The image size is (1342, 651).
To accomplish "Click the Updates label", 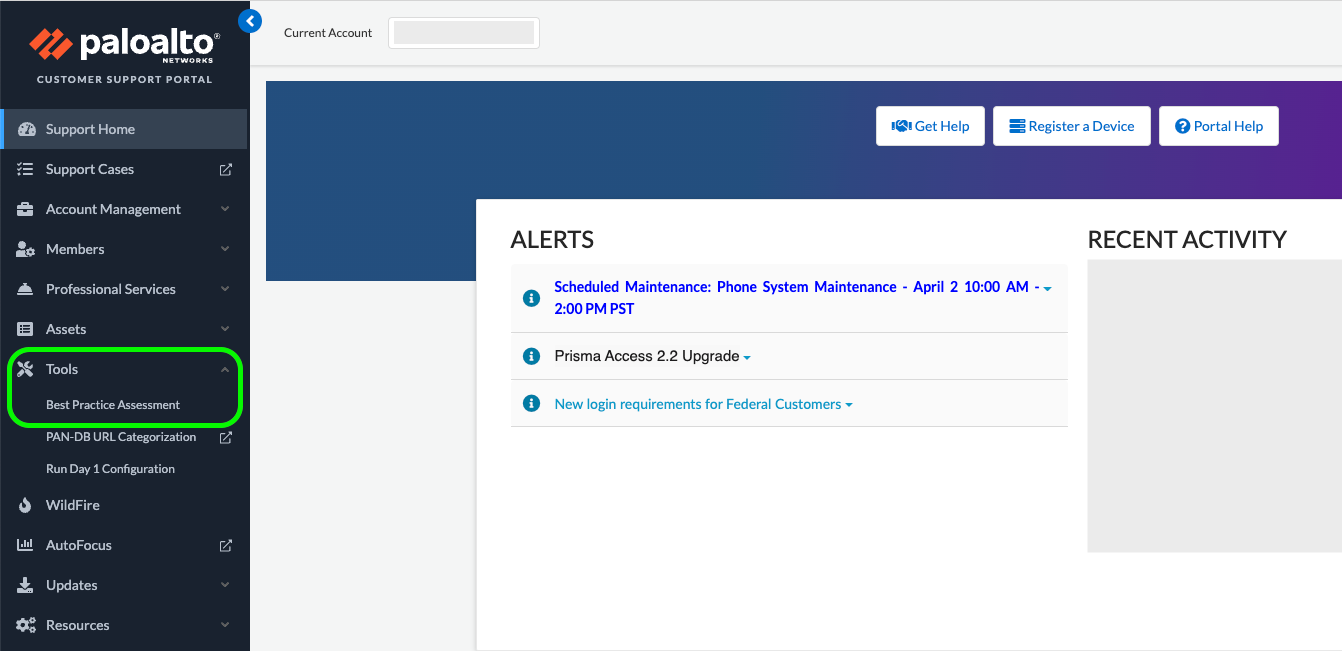I will click(72, 585).
